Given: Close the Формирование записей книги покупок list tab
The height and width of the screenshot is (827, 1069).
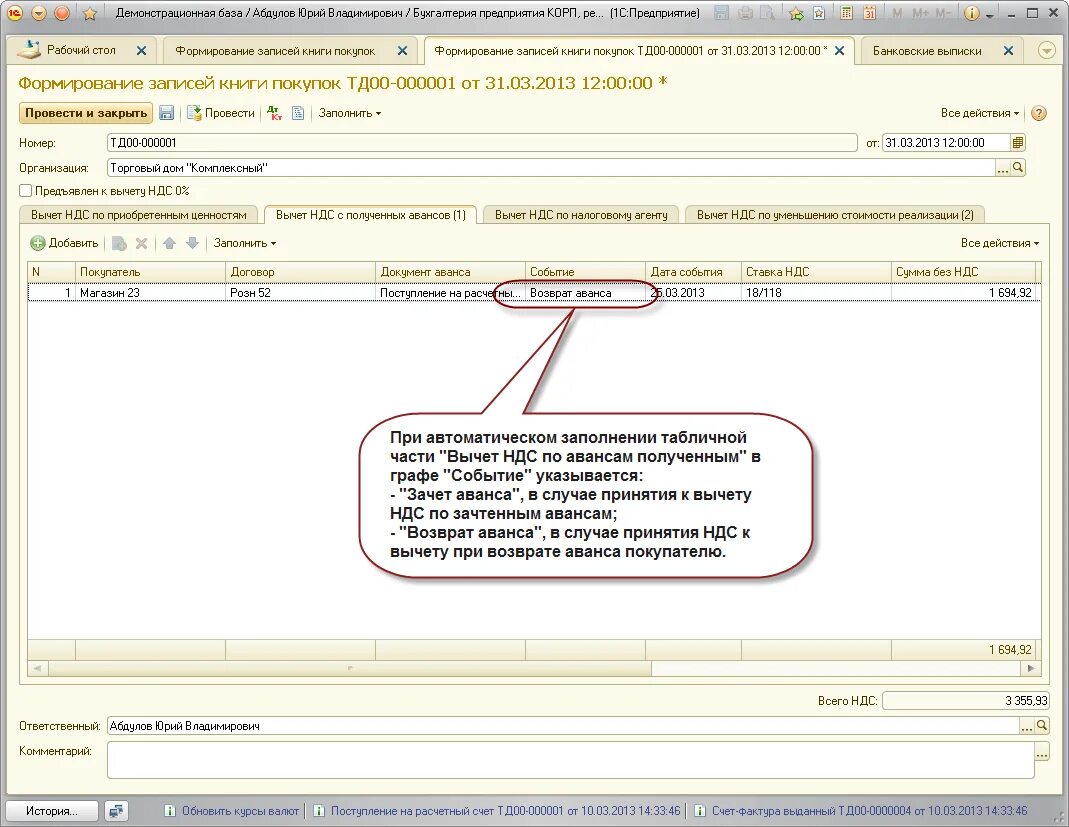Looking at the screenshot, I should pos(402,51).
